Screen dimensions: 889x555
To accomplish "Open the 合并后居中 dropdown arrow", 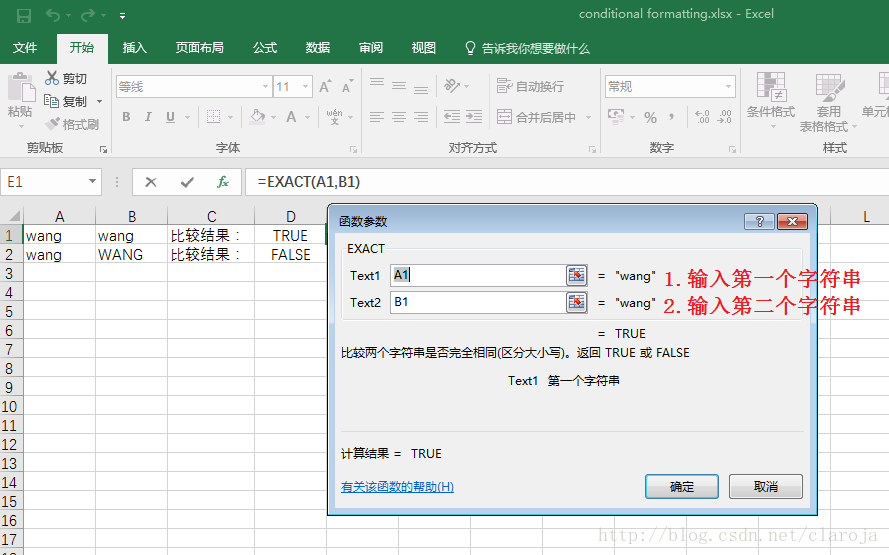I will click(x=589, y=117).
